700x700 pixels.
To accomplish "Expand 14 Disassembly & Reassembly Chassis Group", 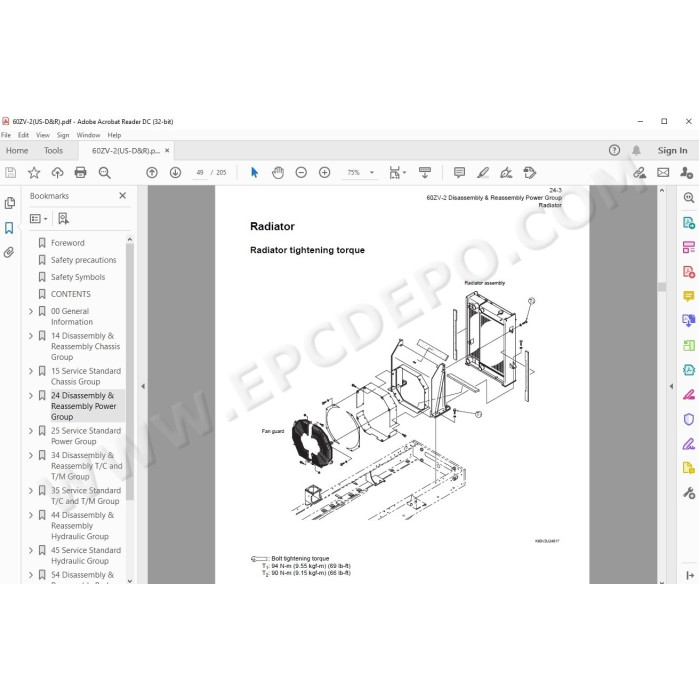I will (x=31, y=336).
